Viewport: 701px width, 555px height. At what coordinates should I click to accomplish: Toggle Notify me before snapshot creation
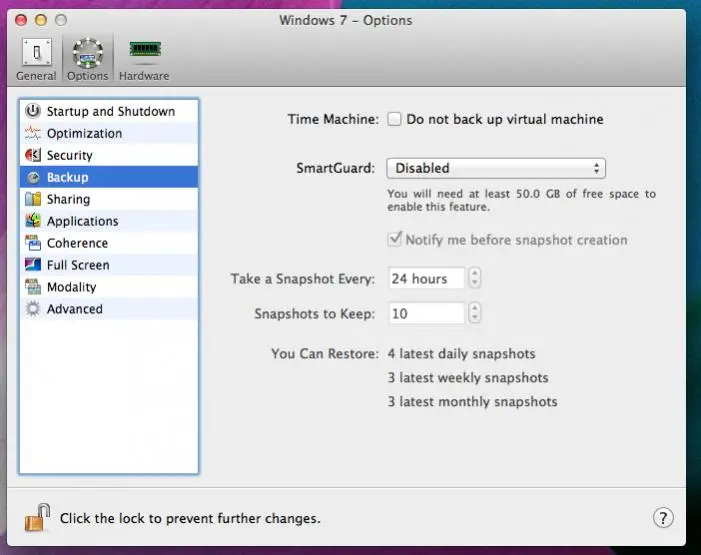pos(395,240)
